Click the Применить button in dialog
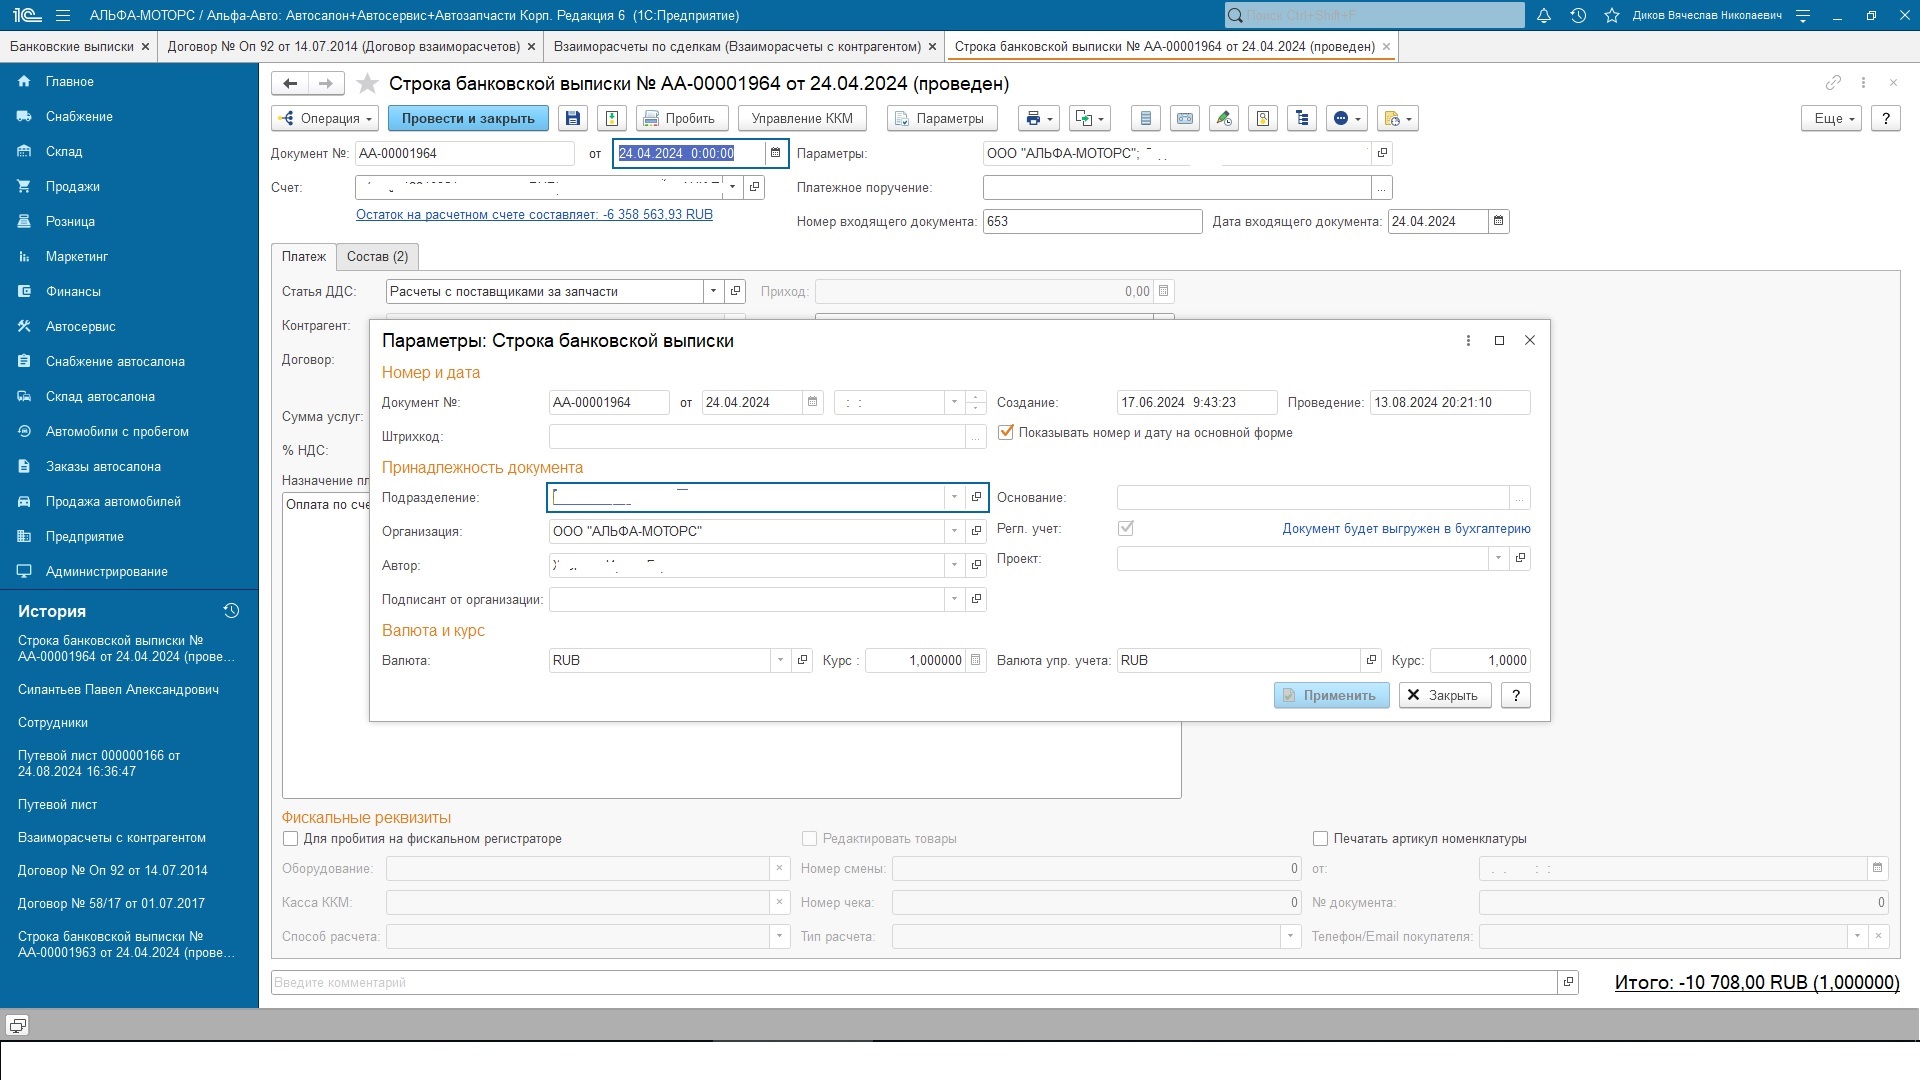This screenshot has width=1920, height=1080. point(1331,695)
